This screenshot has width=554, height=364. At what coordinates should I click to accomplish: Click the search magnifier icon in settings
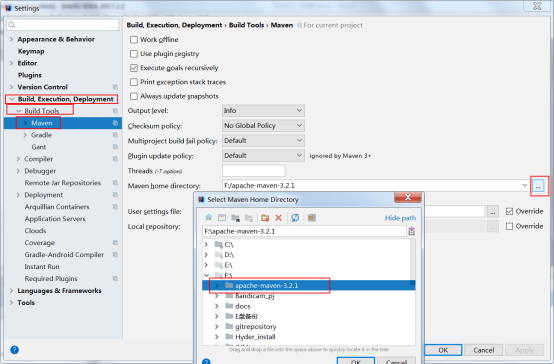12,25
